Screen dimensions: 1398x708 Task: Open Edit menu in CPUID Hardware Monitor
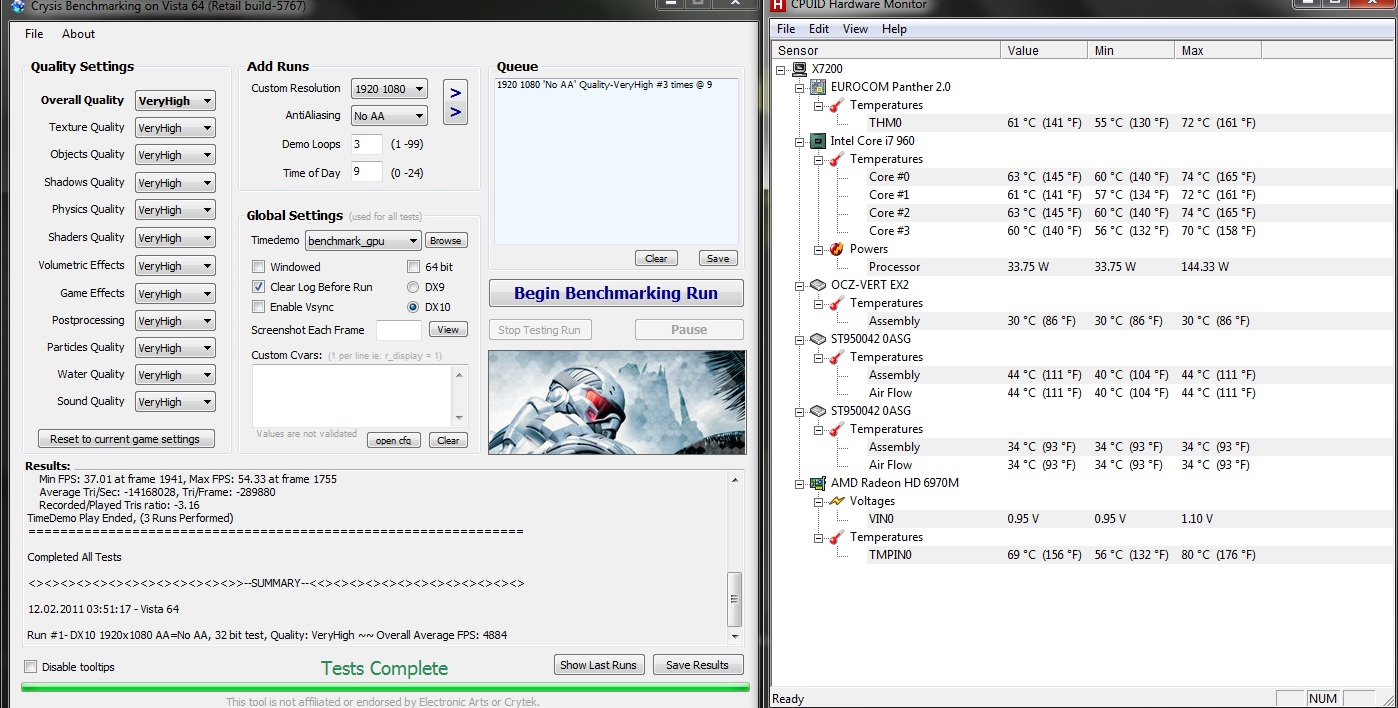click(819, 29)
